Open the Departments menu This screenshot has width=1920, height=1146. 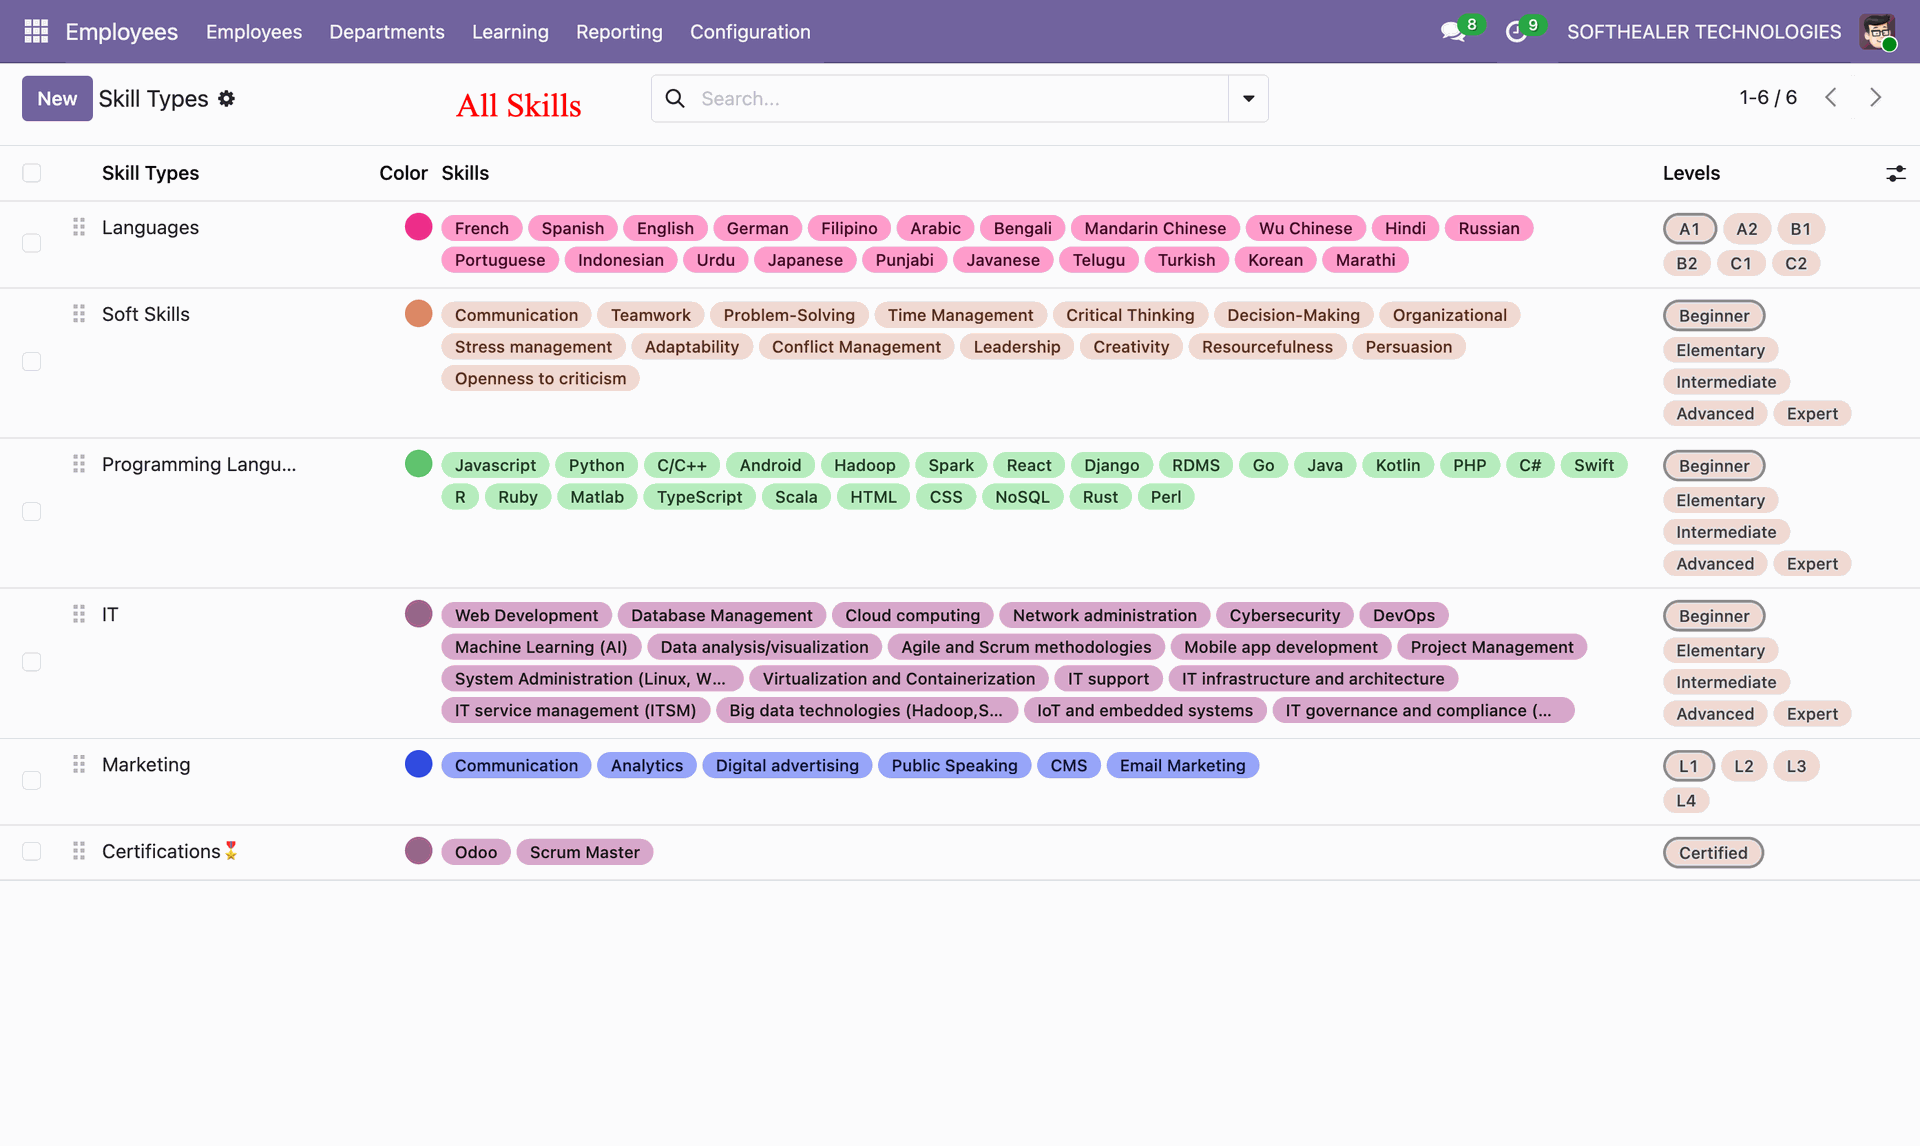[x=386, y=31]
